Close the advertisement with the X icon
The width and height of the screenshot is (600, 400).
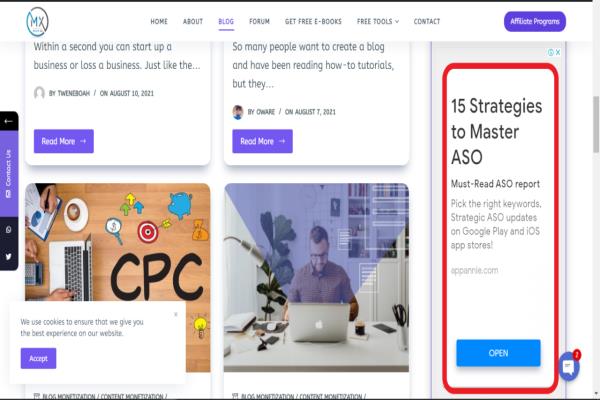(558, 52)
